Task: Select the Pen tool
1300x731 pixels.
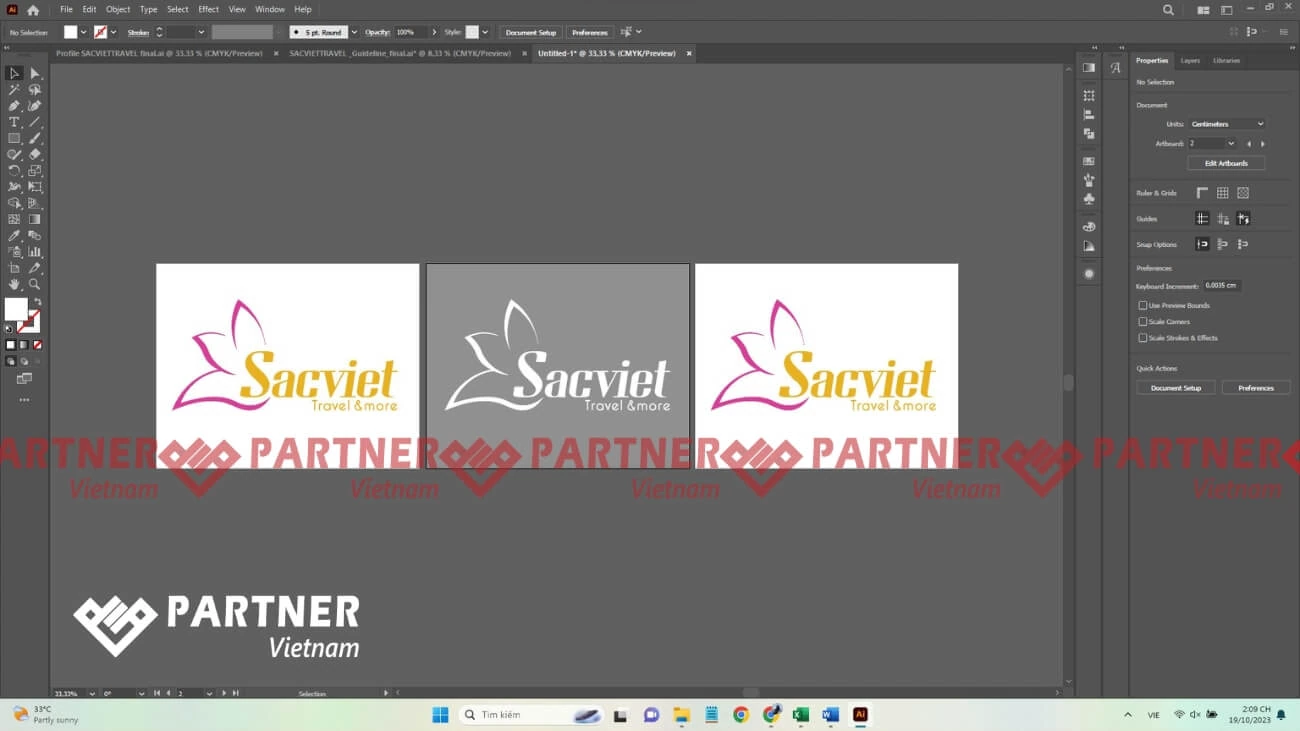Action: click(14, 105)
